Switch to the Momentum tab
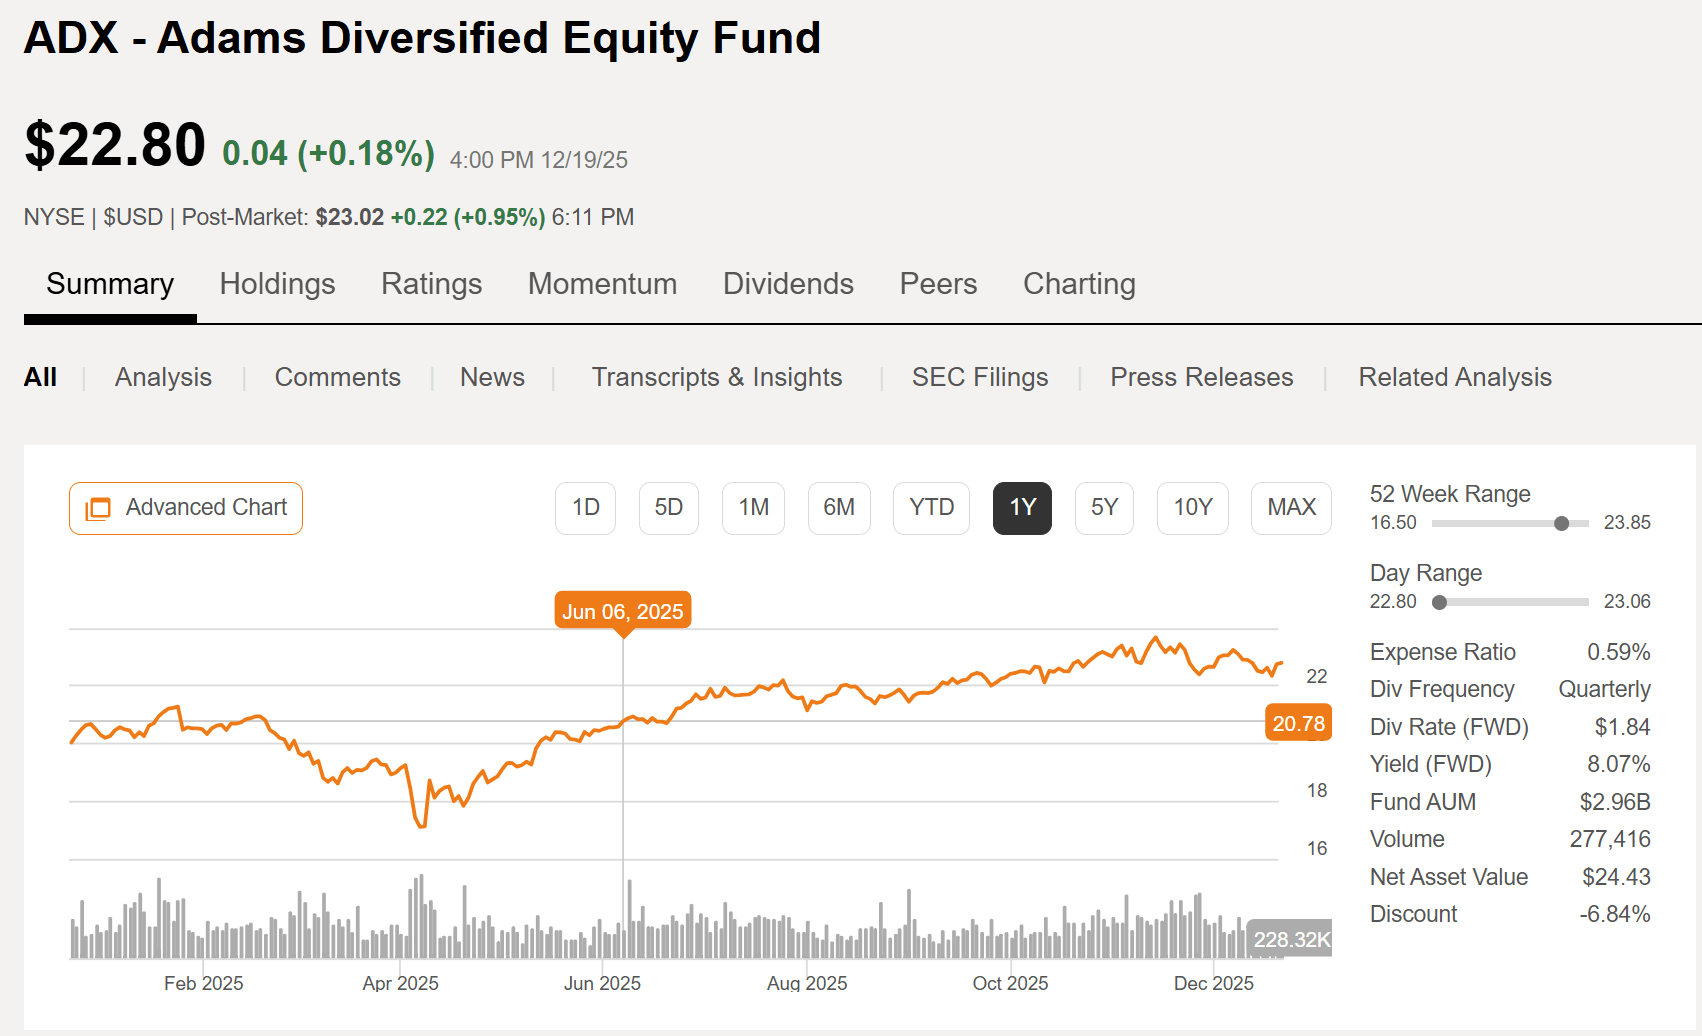1702x1036 pixels. pos(602,284)
